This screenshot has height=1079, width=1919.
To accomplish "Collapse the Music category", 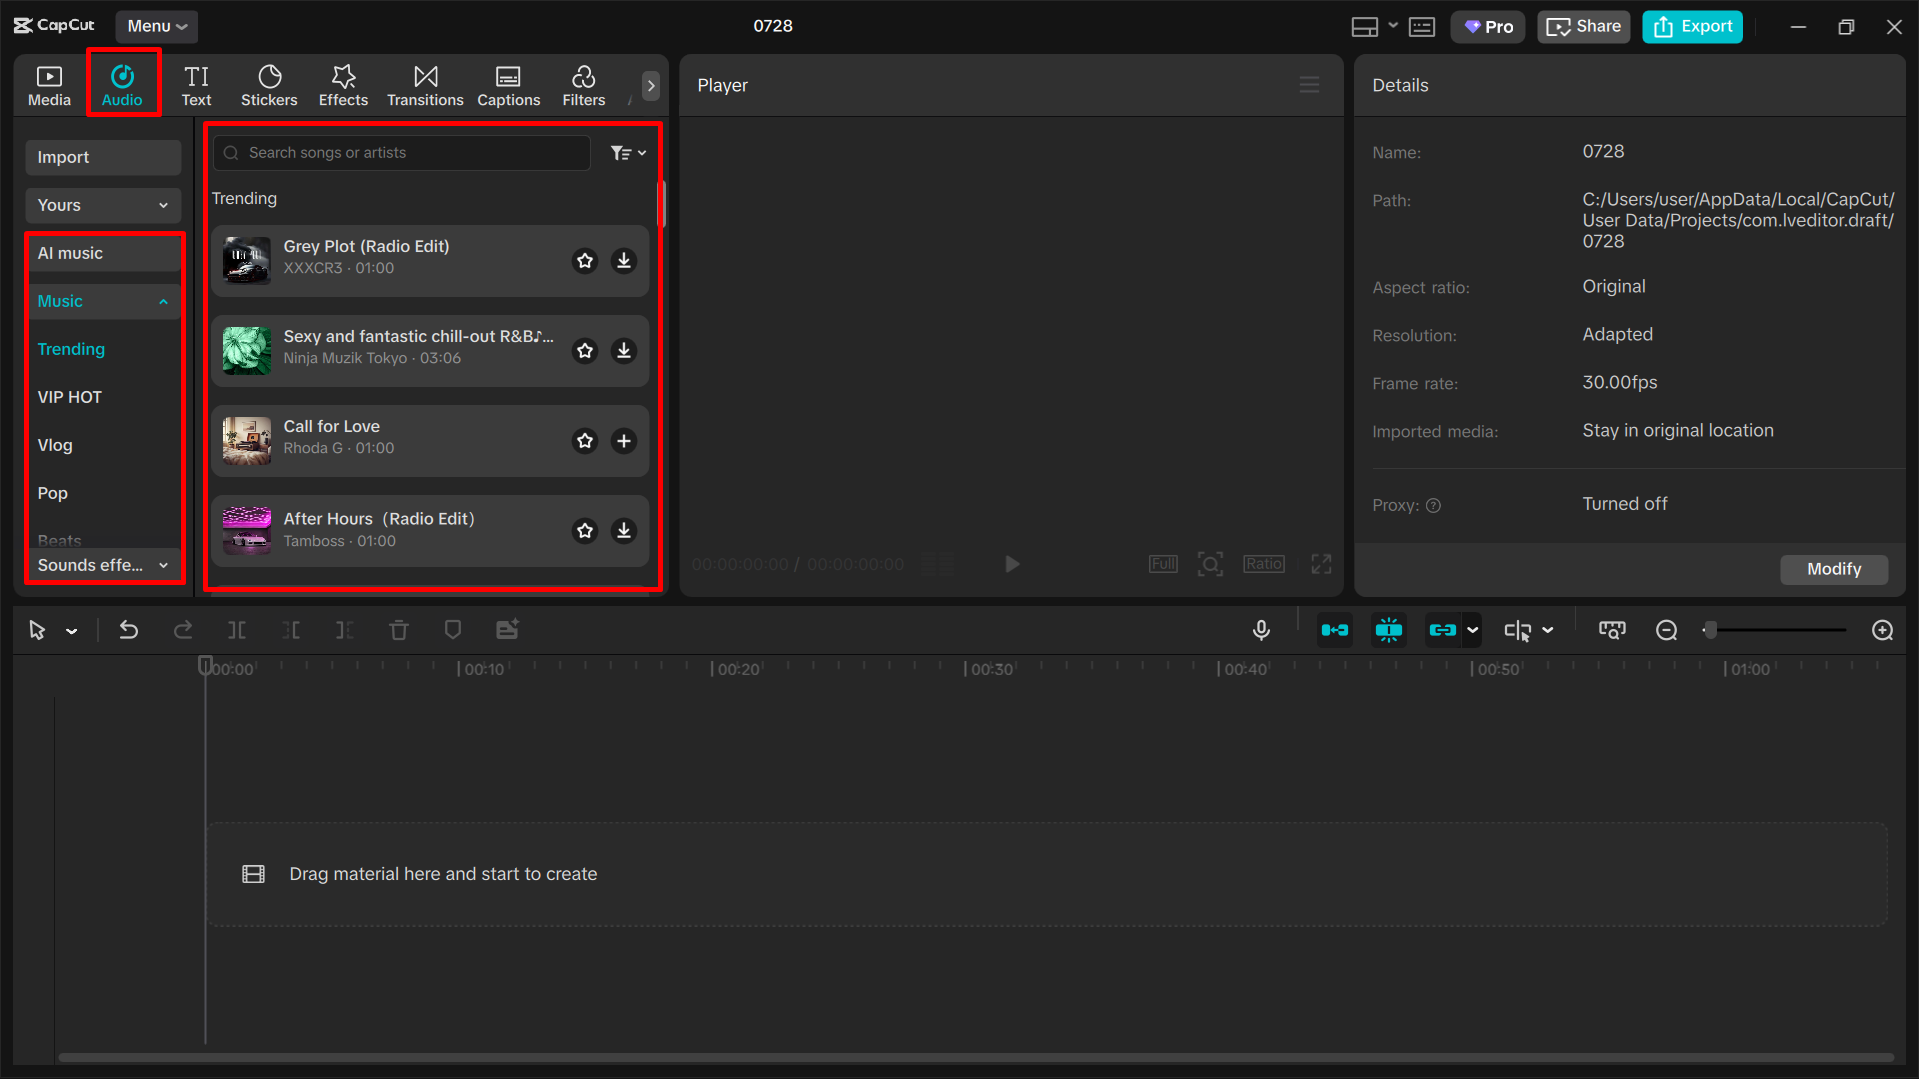I will 103,301.
